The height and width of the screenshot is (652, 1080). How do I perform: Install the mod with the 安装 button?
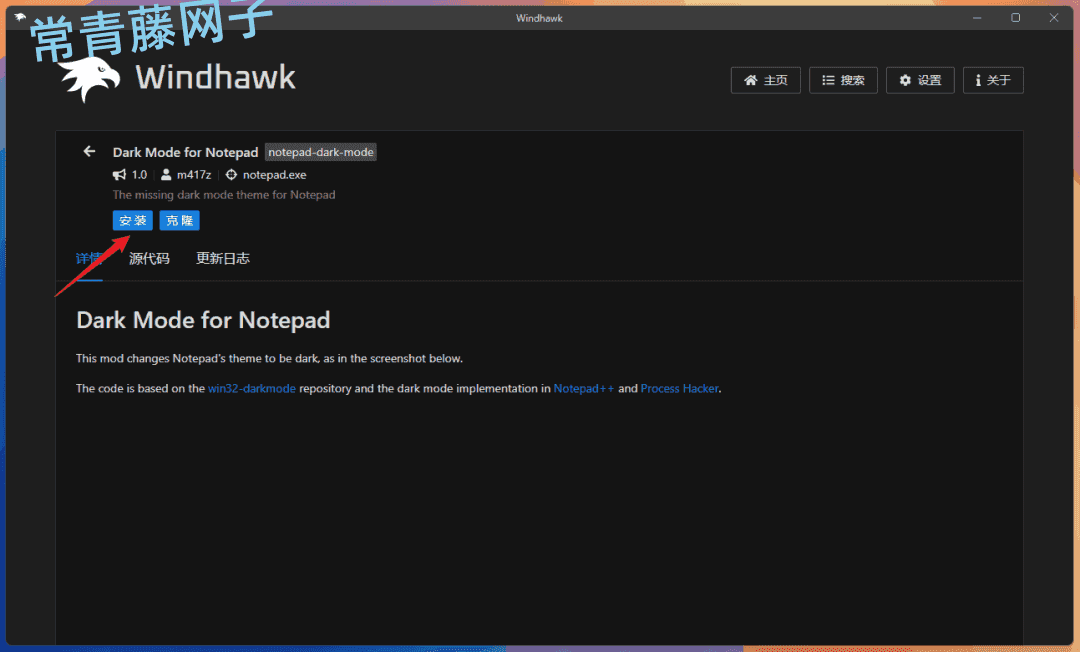(132, 220)
